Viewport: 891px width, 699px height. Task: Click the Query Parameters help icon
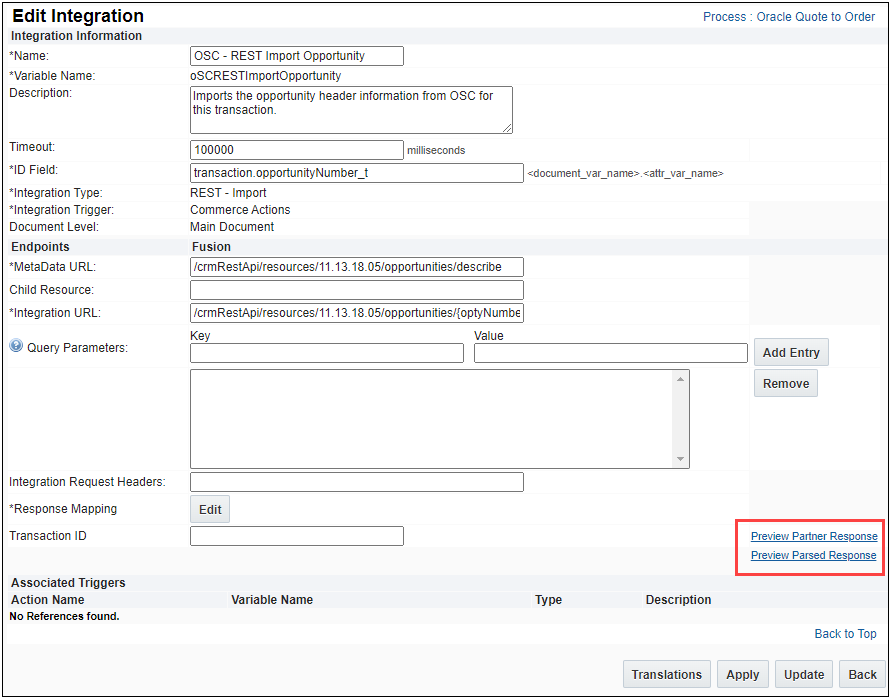point(16,347)
